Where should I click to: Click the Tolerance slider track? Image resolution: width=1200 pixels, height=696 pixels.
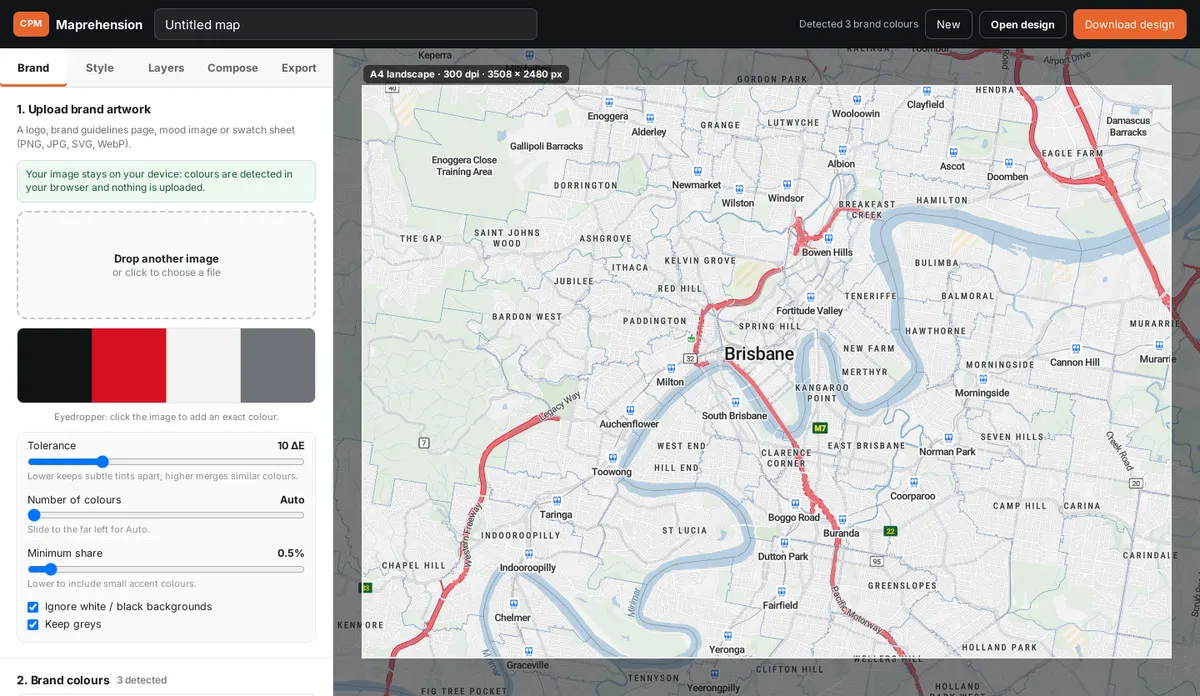click(166, 462)
